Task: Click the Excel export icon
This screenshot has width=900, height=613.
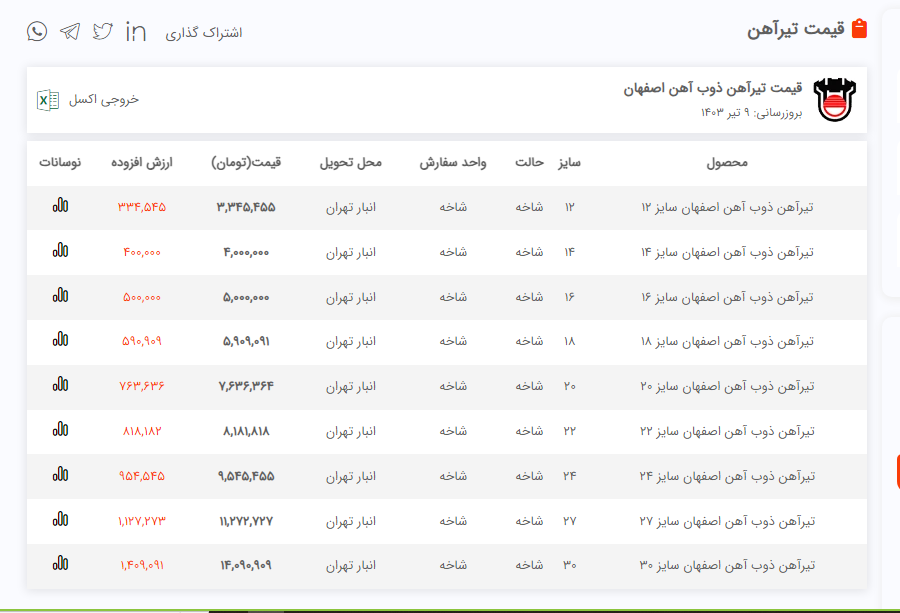Action: click(47, 99)
